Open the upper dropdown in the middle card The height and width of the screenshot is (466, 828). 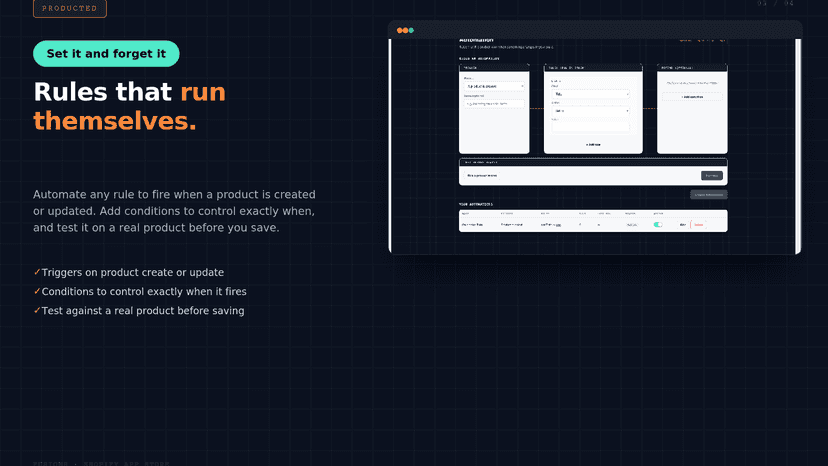590,94
